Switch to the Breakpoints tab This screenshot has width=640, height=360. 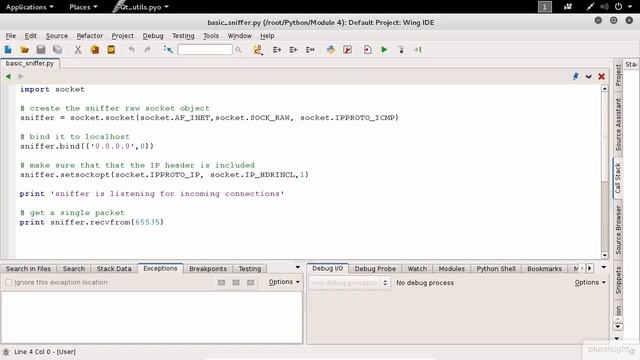(208, 269)
